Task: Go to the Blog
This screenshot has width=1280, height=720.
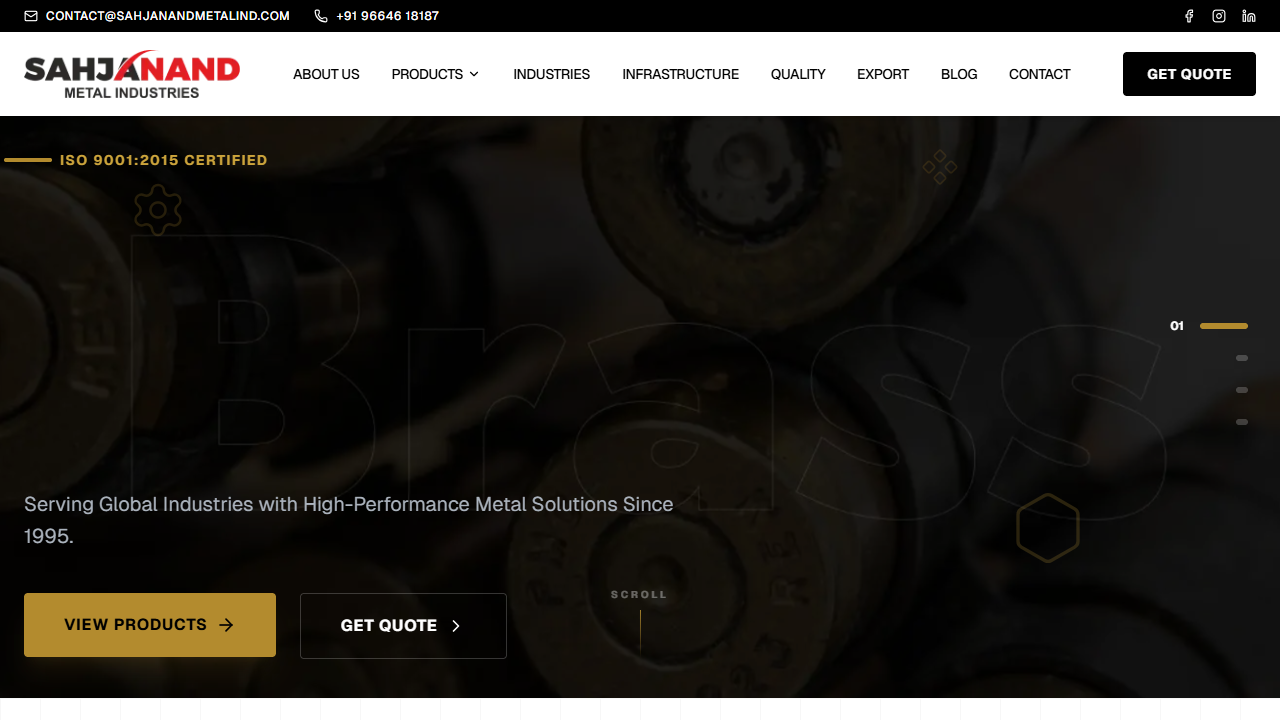Action: [959, 74]
